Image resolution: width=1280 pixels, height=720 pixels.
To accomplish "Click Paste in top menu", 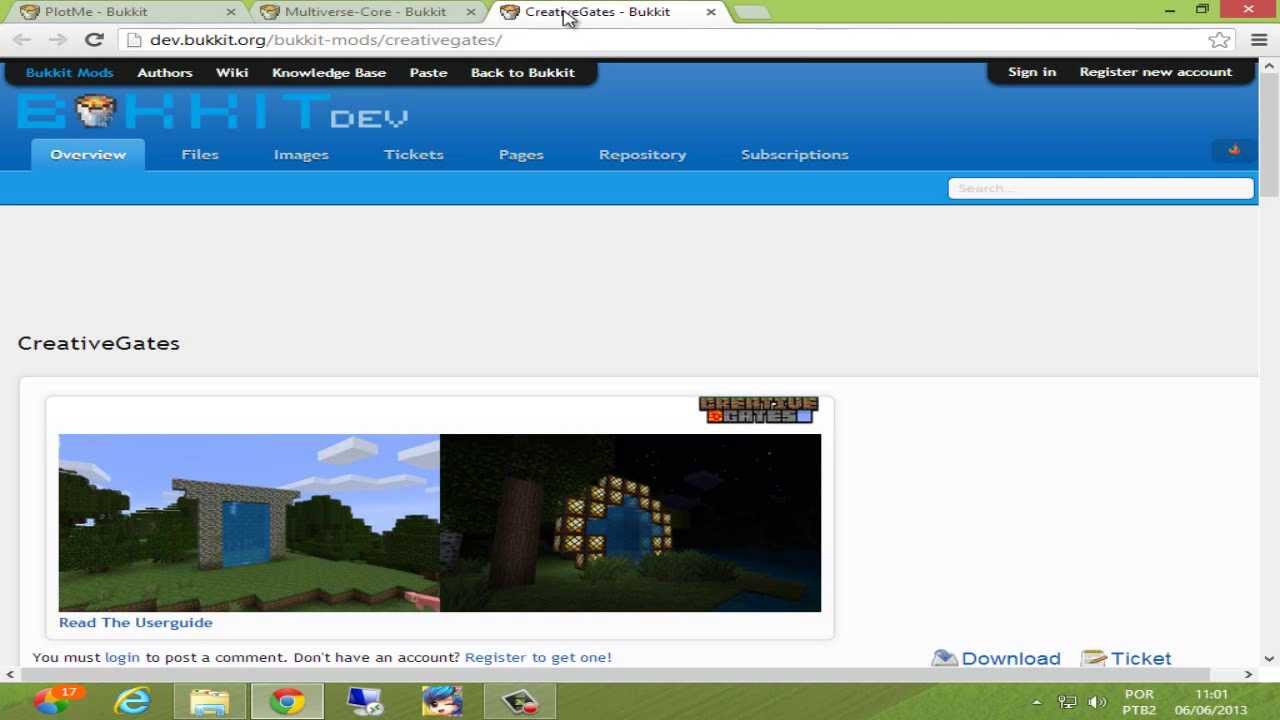I will point(428,72).
